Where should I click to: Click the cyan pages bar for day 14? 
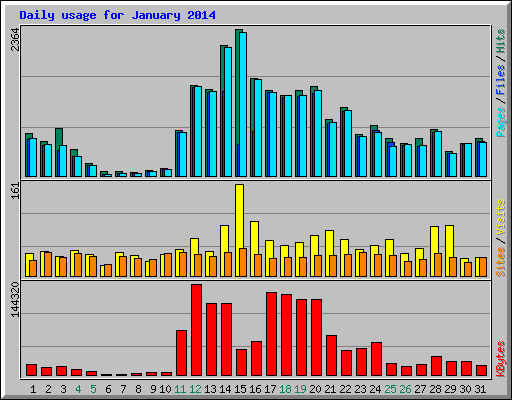(x=228, y=112)
